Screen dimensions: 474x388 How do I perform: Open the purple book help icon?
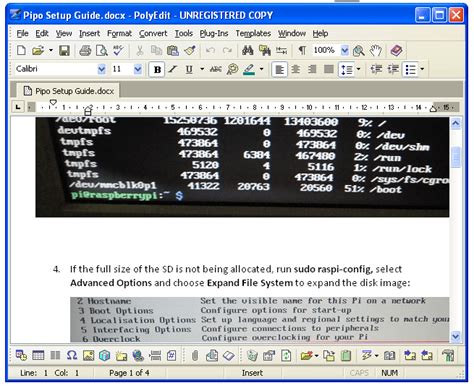click(x=396, y=51)
